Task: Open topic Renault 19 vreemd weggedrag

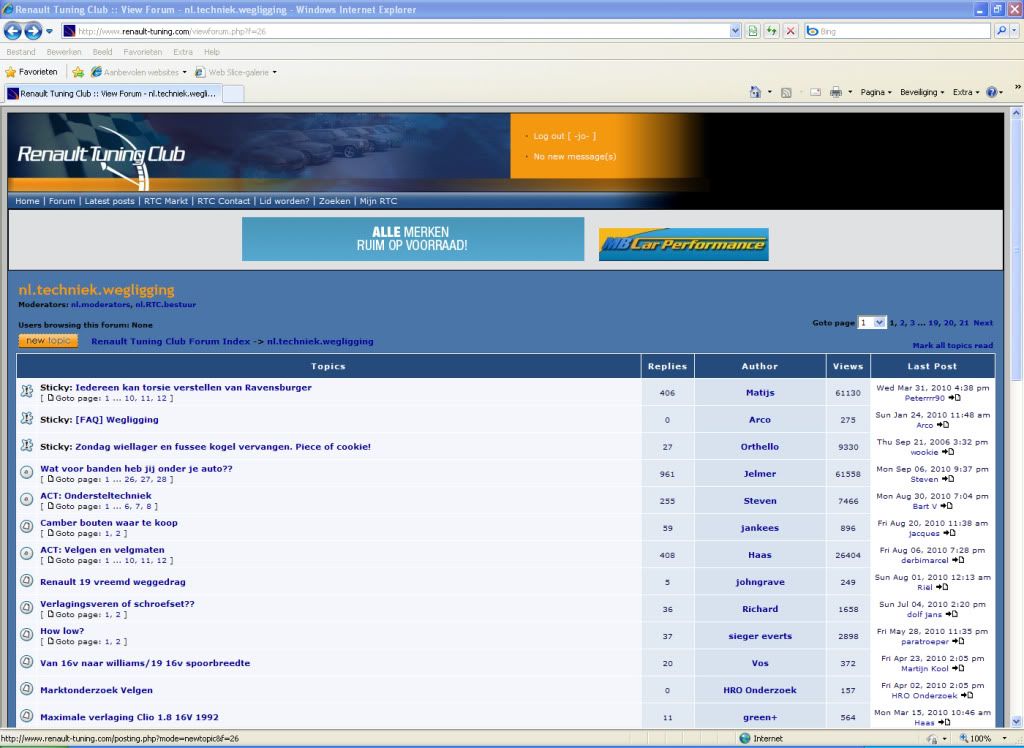Action: coord(113,582)
